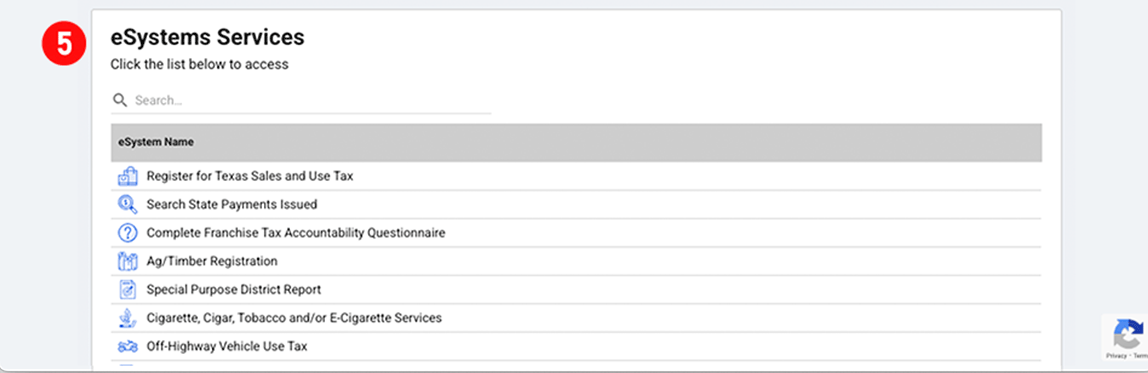
Task: Click the red number 5 step badge
Action: click(x=64, y=45)
